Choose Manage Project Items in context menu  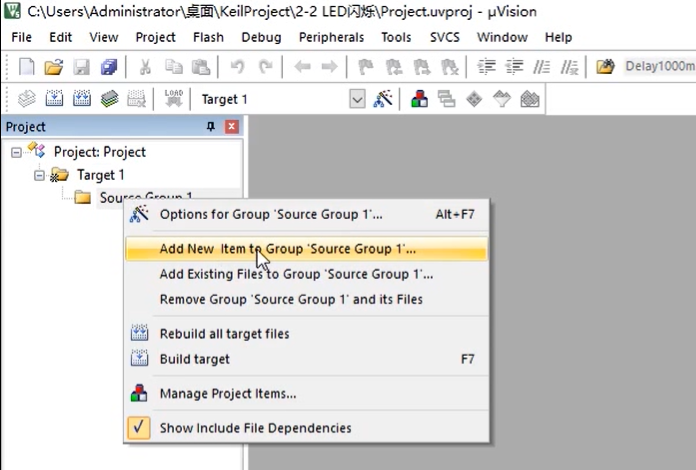point(307,393)
